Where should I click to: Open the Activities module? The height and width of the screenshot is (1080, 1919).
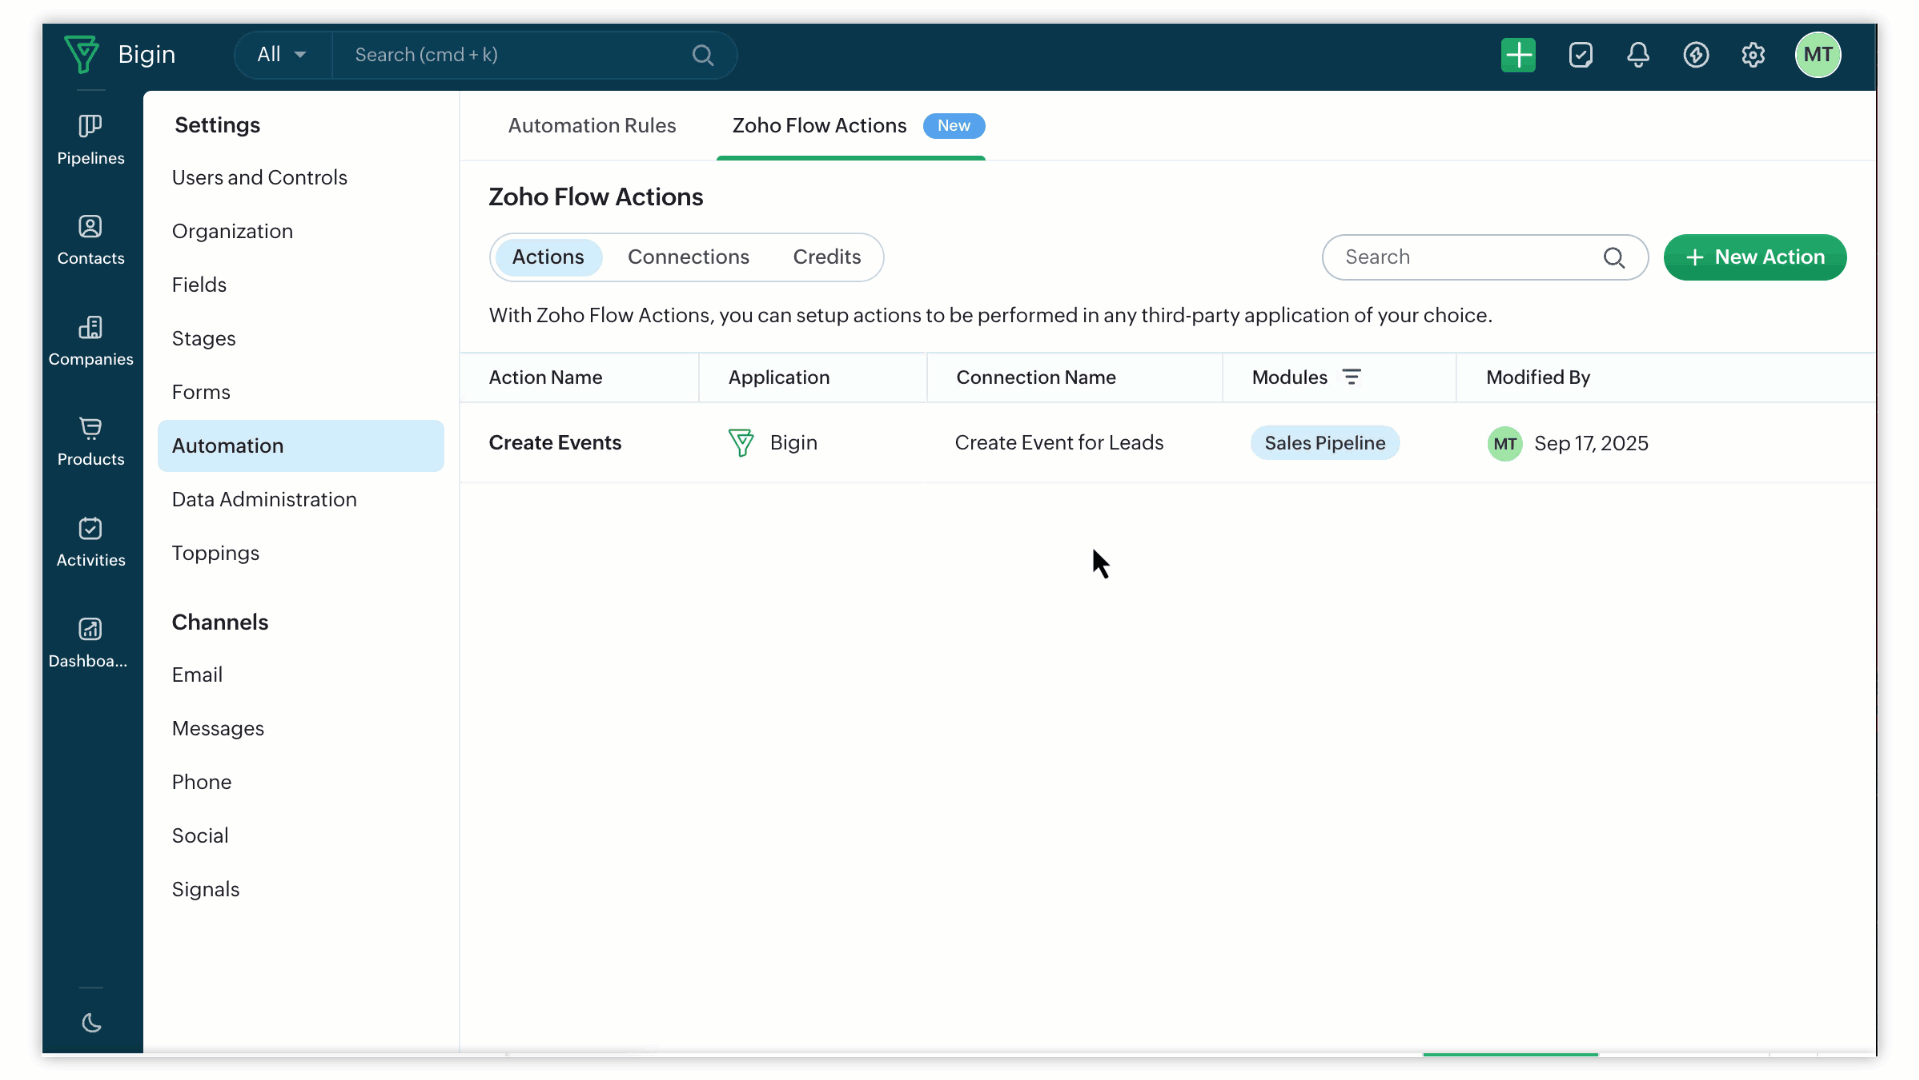click(90, 542)
